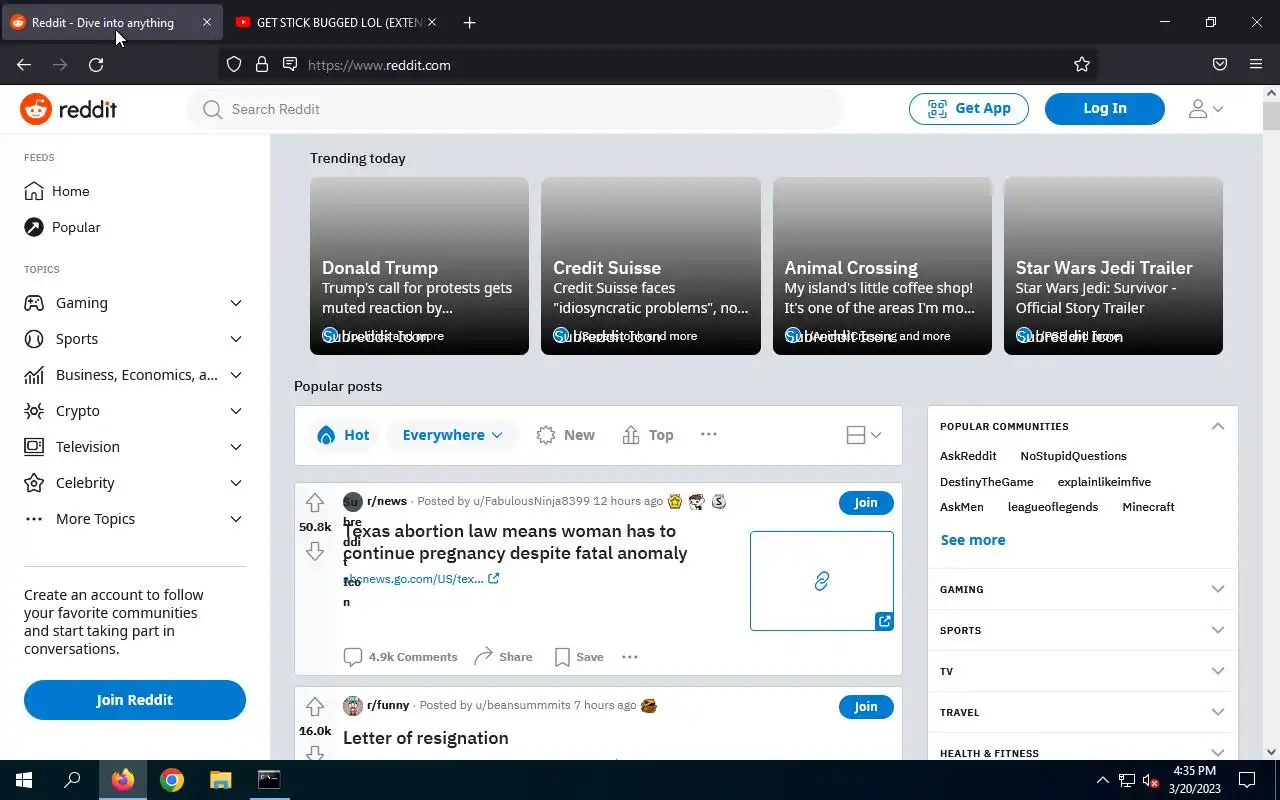The width and height of the screenshot is (1280, 800).
Task: Sort posts by New
Action: tap(565, 435)
